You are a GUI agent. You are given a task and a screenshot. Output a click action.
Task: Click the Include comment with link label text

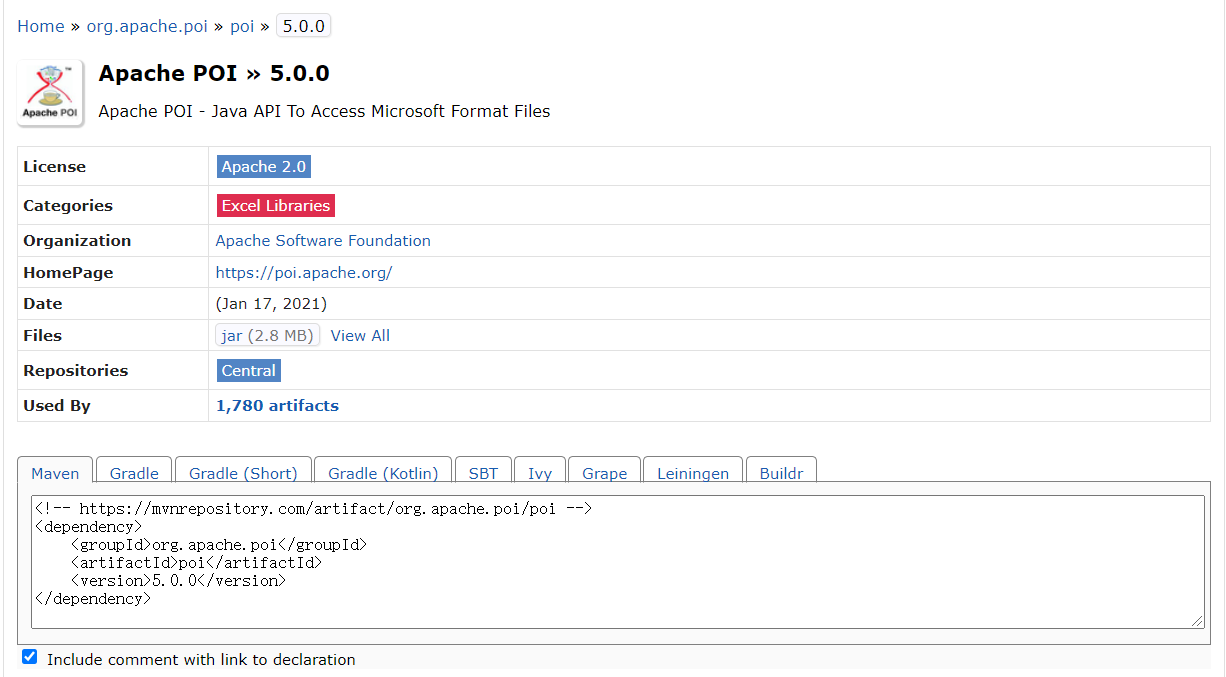point(201,660)
